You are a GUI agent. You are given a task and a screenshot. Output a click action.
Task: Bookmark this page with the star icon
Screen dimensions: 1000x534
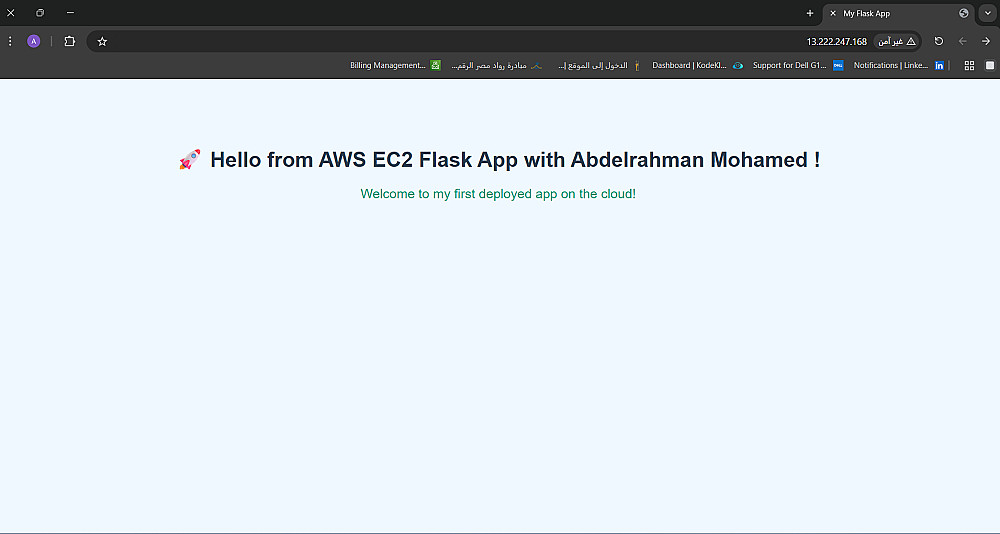coord(102,41)
